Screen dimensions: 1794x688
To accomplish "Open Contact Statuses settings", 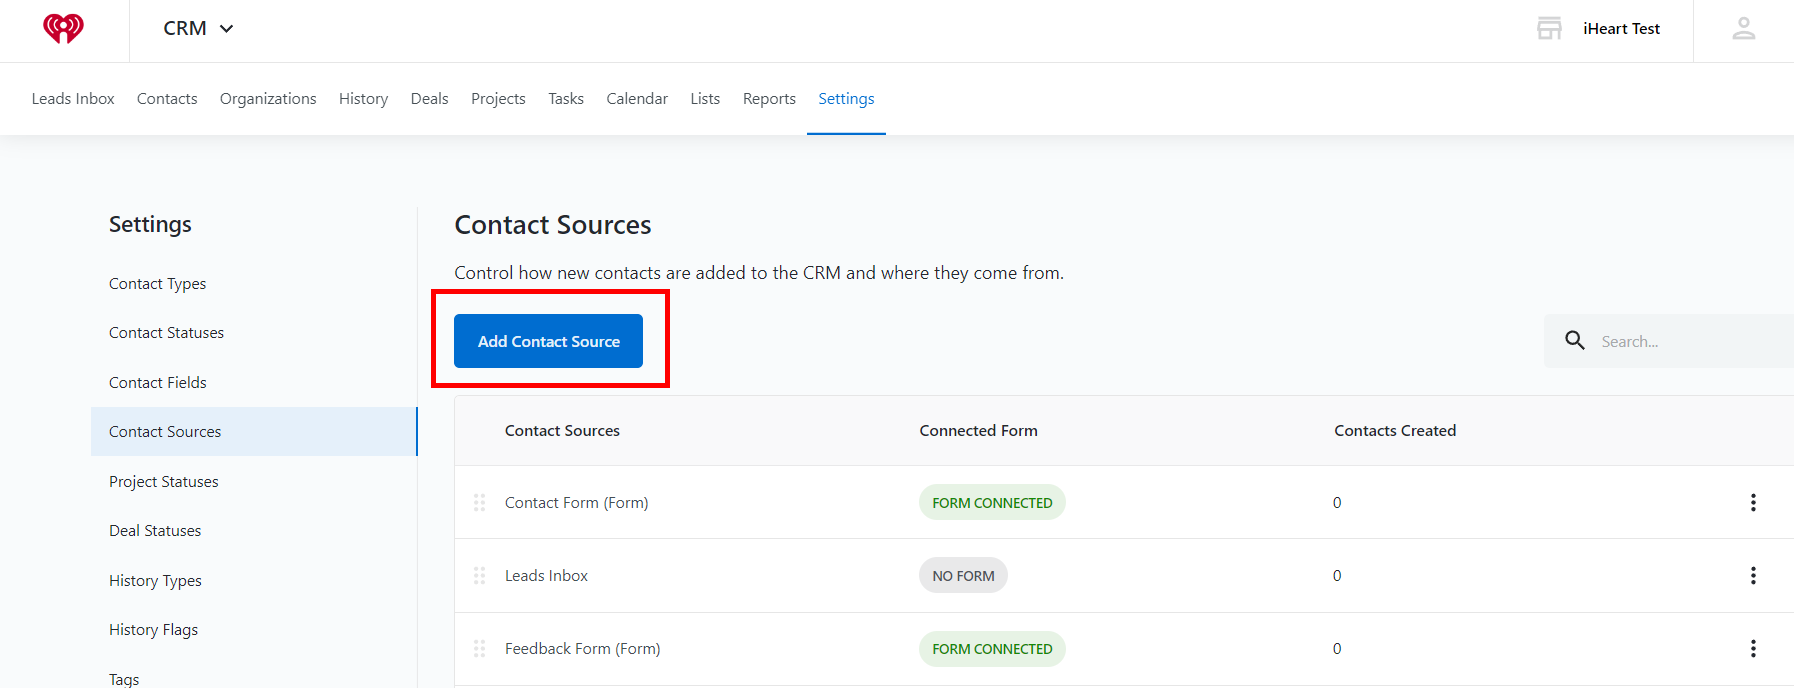I will (166, 333).
